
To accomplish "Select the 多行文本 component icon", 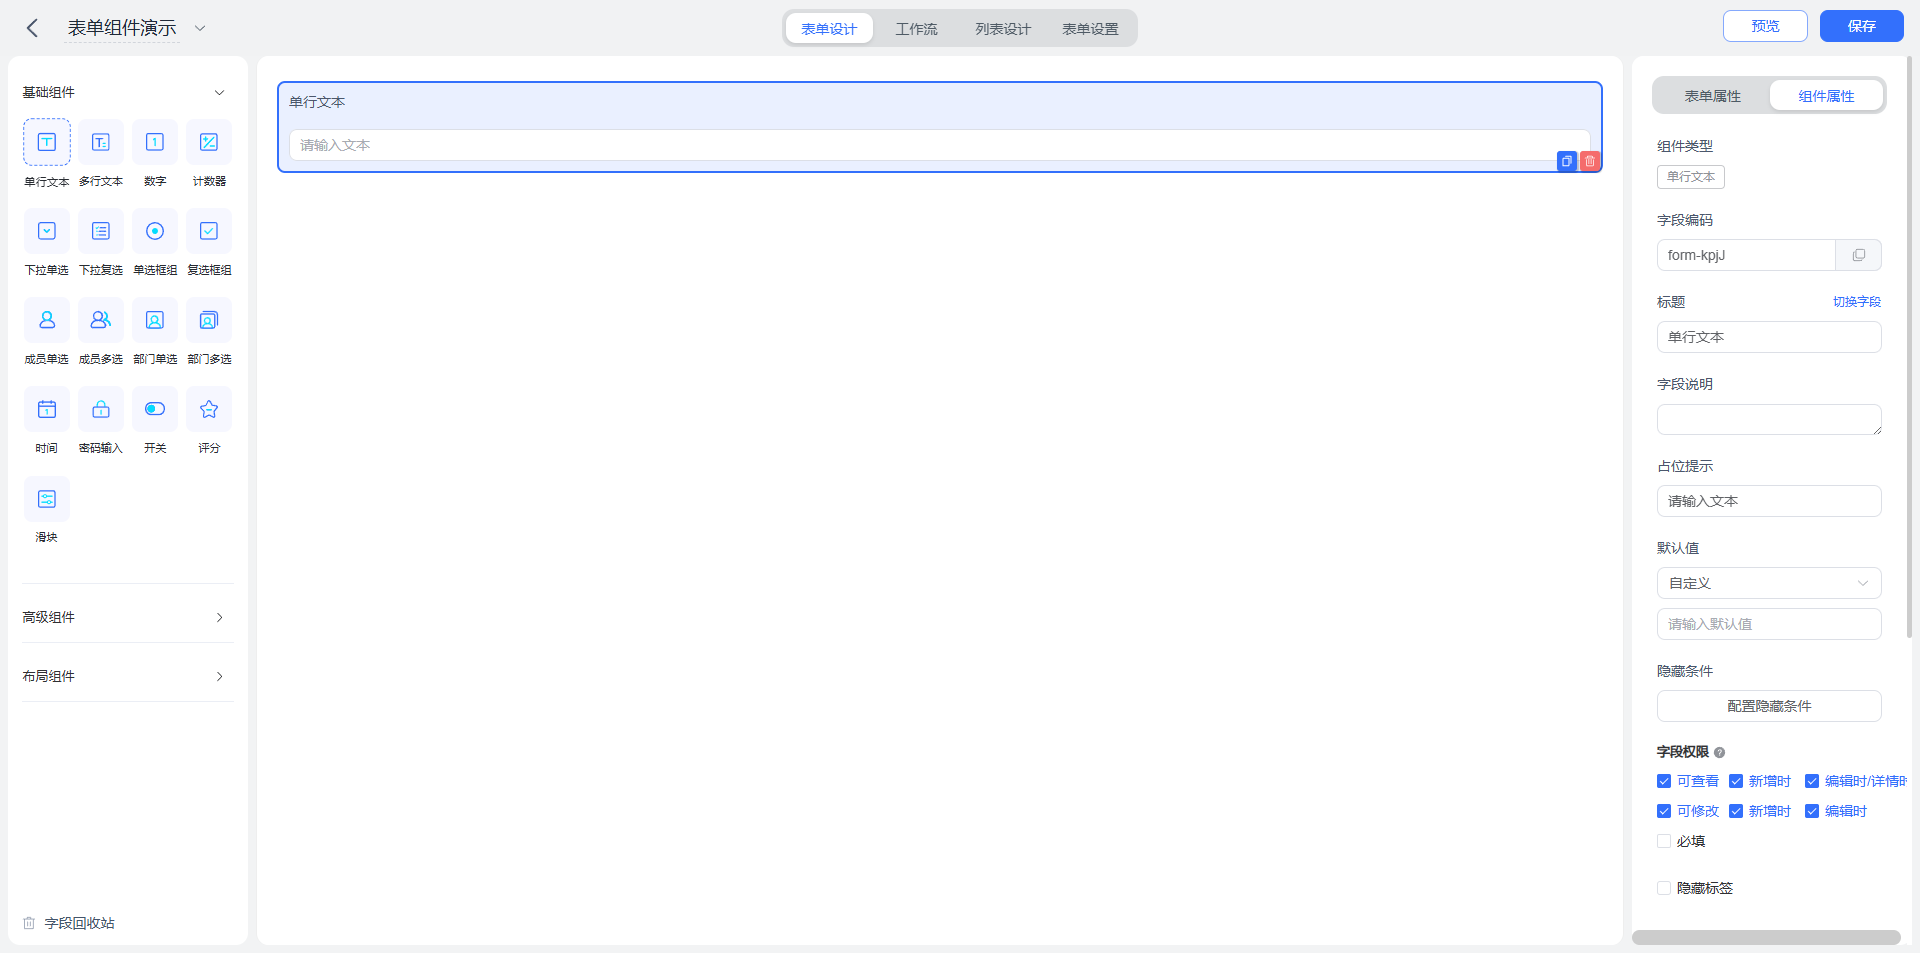I will point(101,142).
